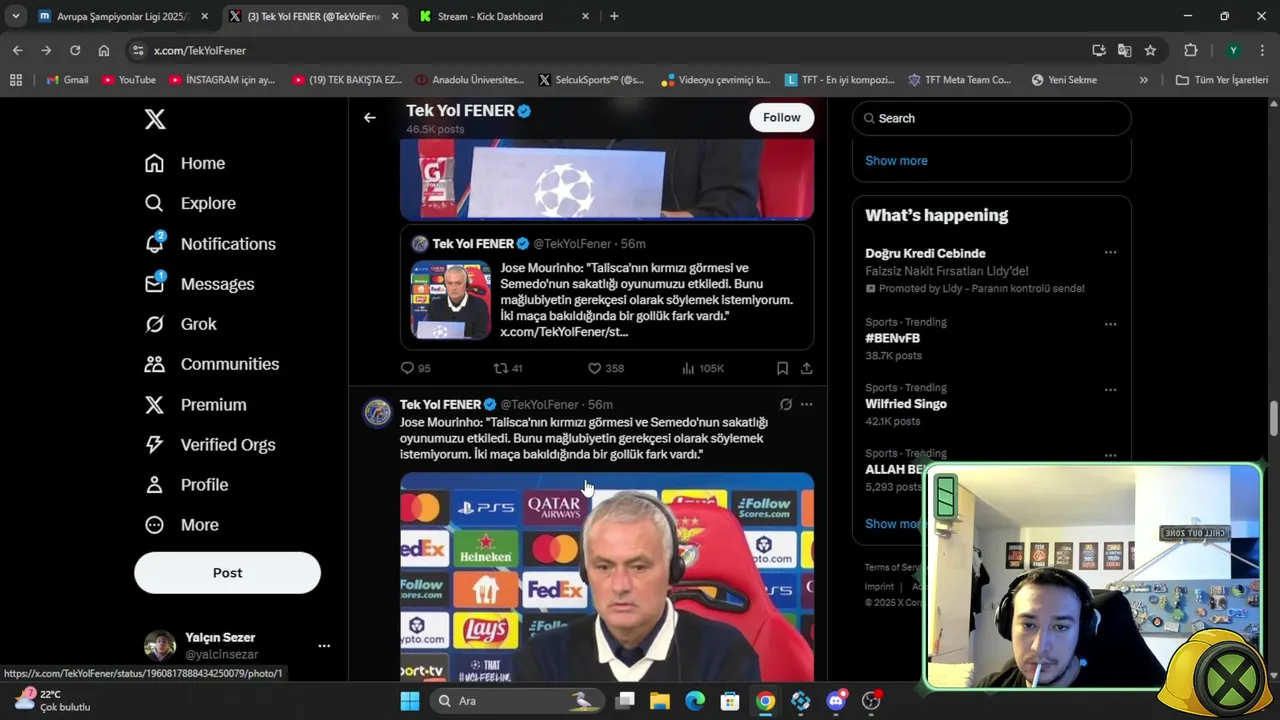Open Messages in the sidebar
This screenshot has height=720, width=1280.
click(x=199, y=284)
